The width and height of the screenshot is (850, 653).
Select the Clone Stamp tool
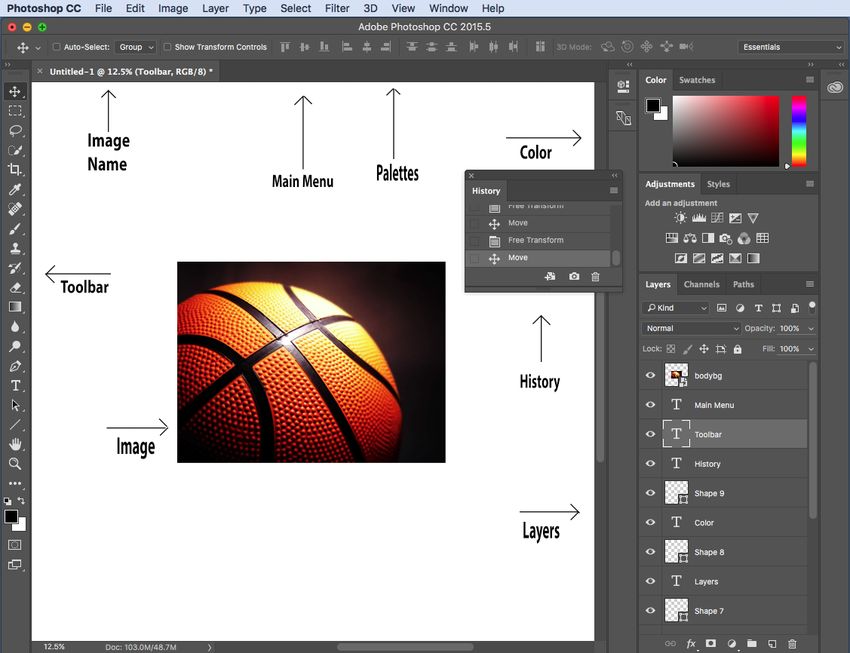tap(15, 248)
